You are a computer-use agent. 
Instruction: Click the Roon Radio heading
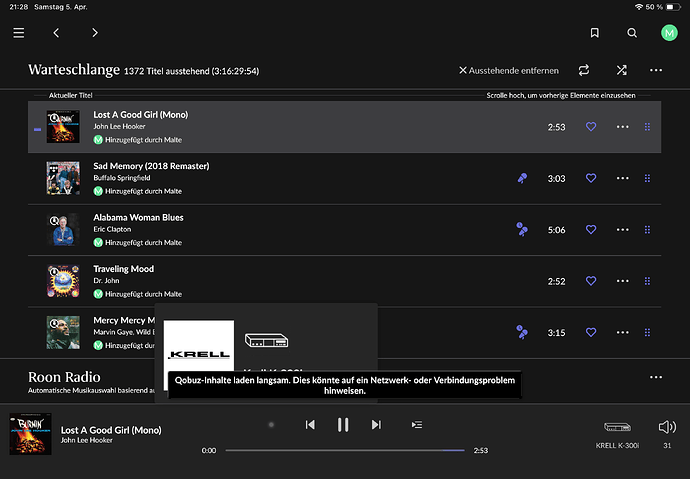(64, 377)
